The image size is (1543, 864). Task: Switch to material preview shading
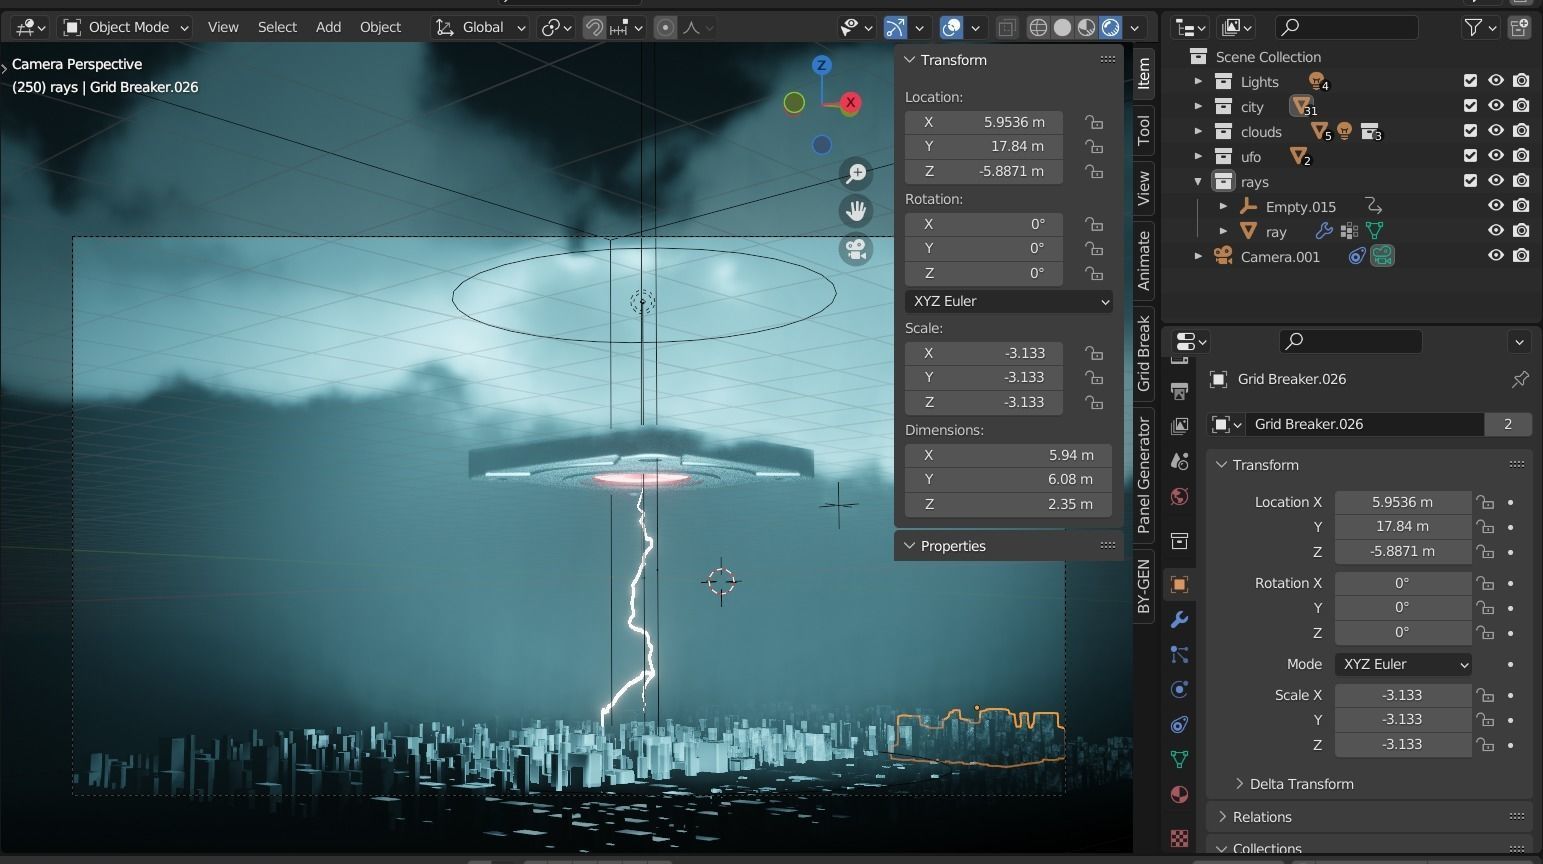(1087, 27)
